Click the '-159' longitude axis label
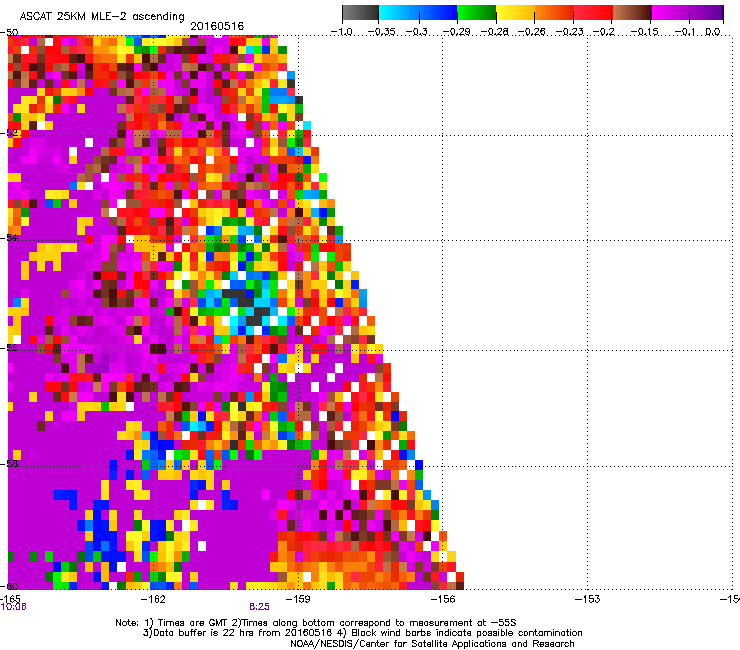 tap(298, 599)
